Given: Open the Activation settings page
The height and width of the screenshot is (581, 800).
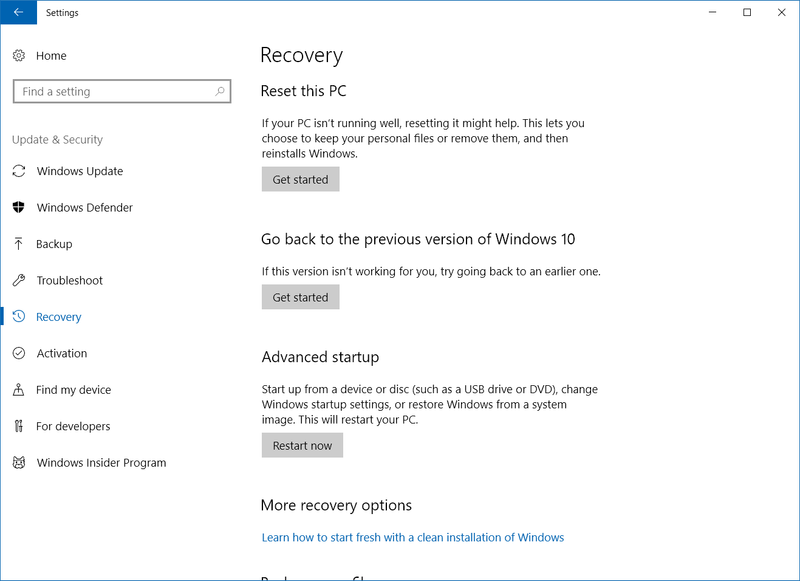Looking at the screenshot, I should point(62,353).
